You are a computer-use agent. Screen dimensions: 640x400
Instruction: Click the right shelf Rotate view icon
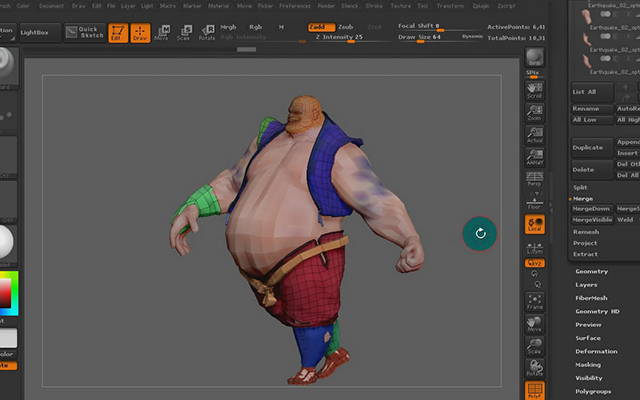click(x=534, y=368)
